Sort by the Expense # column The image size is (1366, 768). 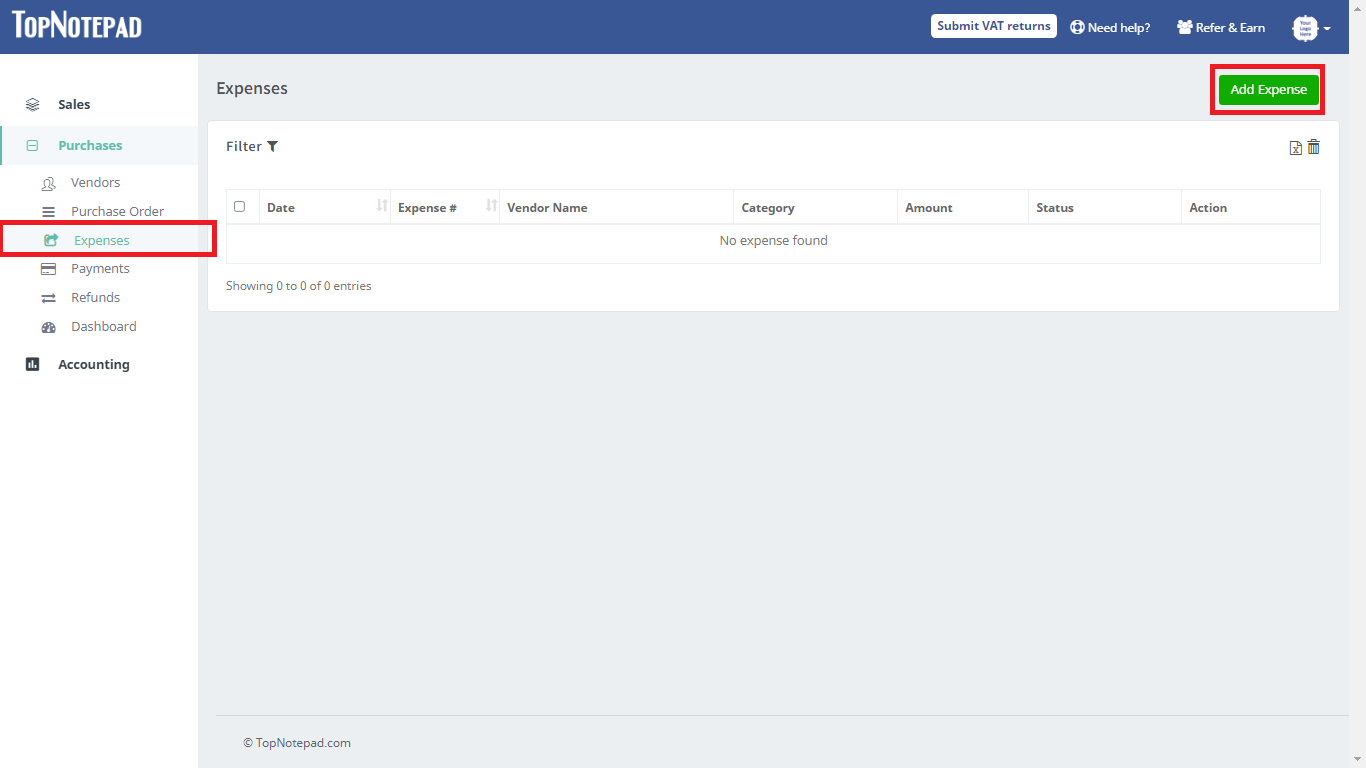[x=445, y=207]
